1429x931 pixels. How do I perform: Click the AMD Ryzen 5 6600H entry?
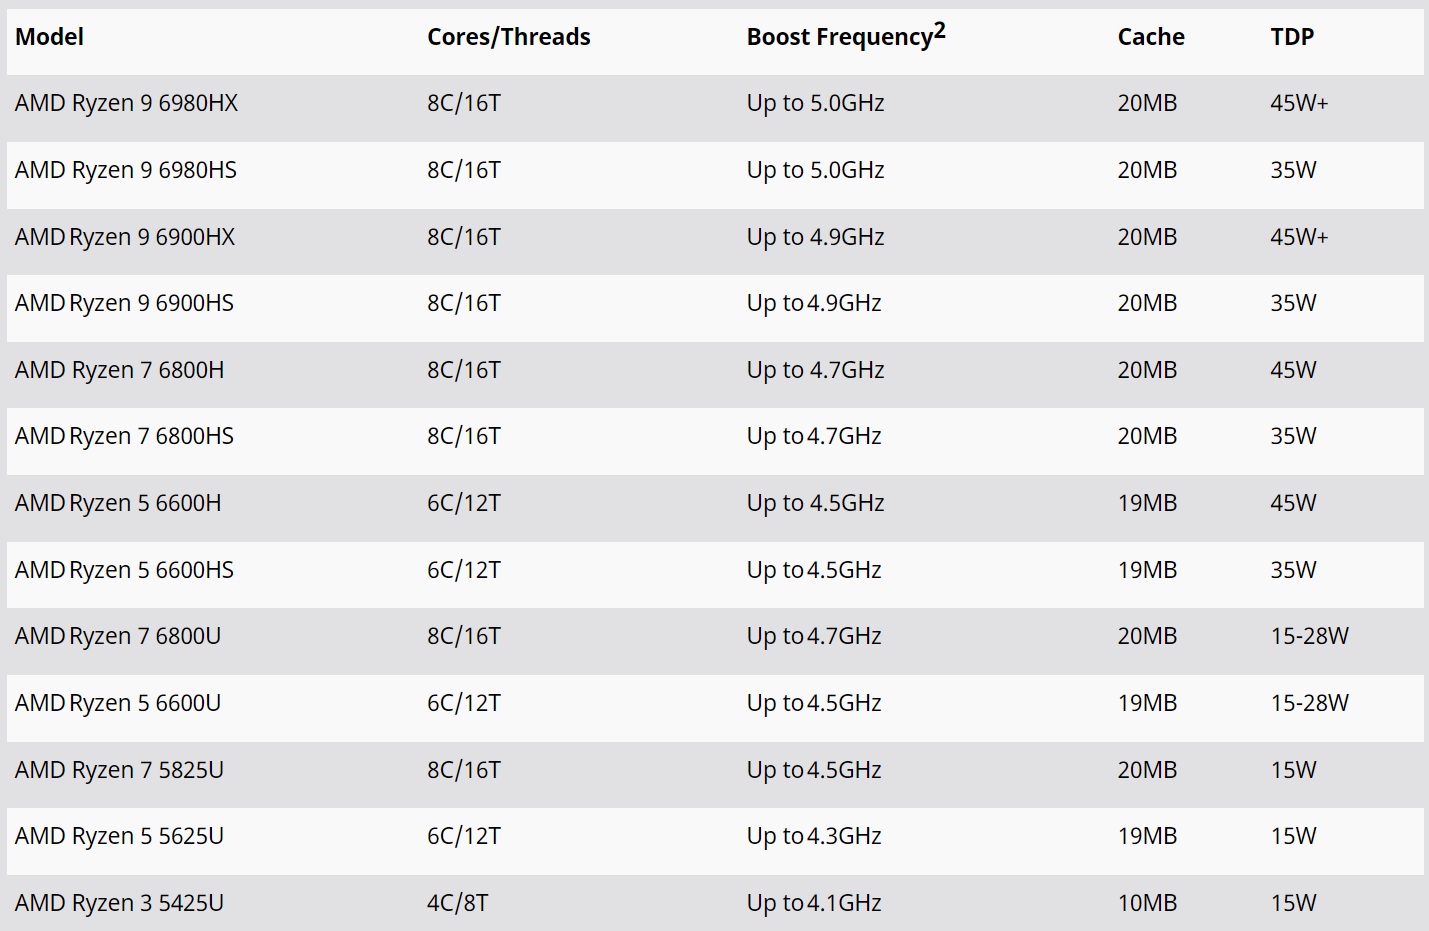pos(118,503)
